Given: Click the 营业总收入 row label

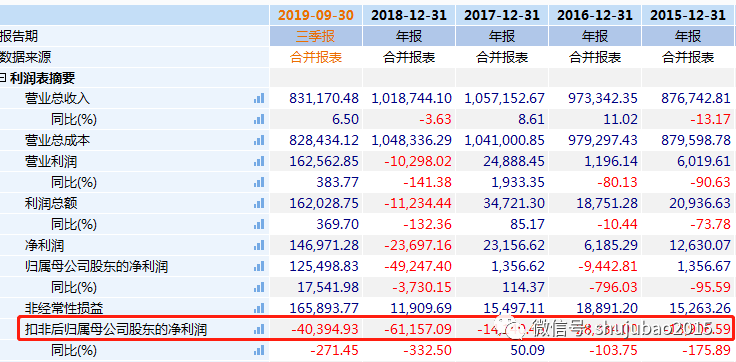Looking at the screenshot, I should click(57, 99).
